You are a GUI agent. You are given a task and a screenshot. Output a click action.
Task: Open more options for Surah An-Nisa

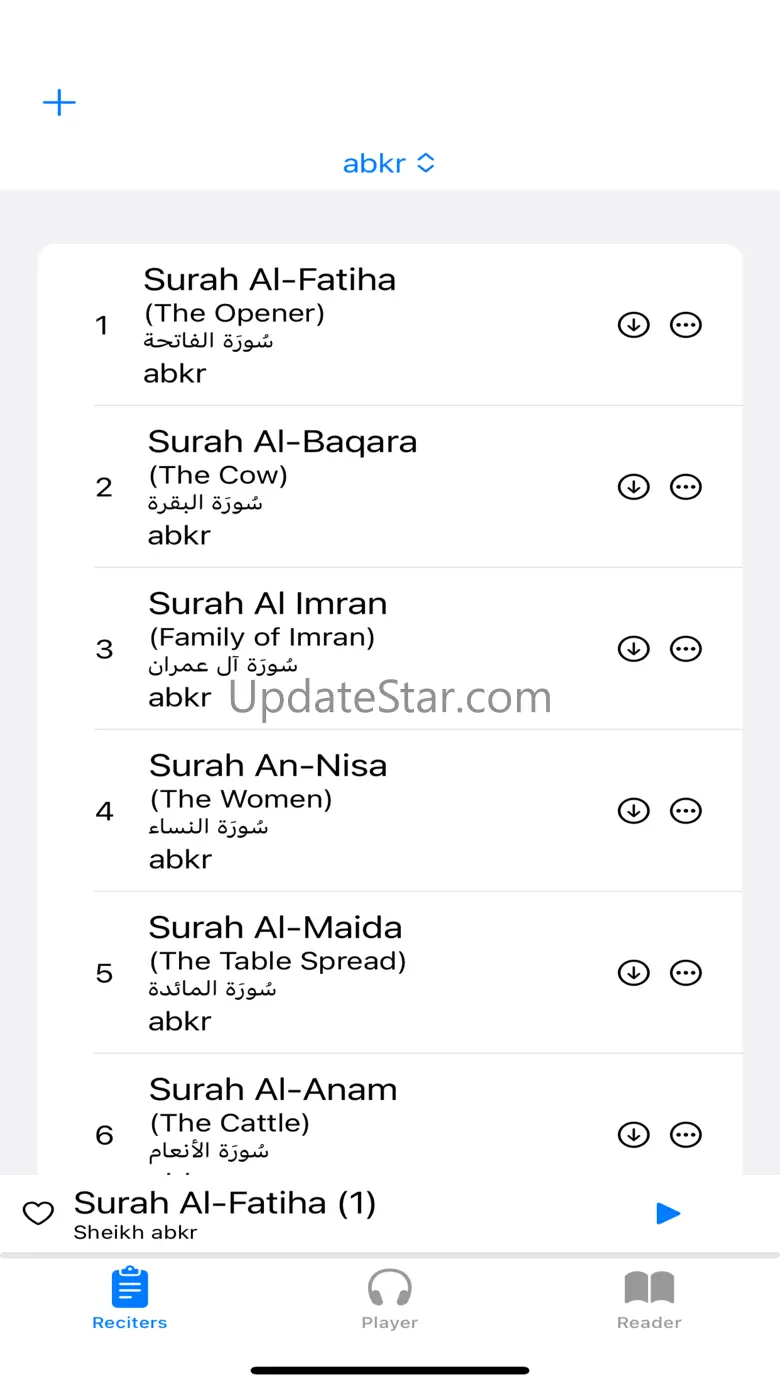(685, 811)
